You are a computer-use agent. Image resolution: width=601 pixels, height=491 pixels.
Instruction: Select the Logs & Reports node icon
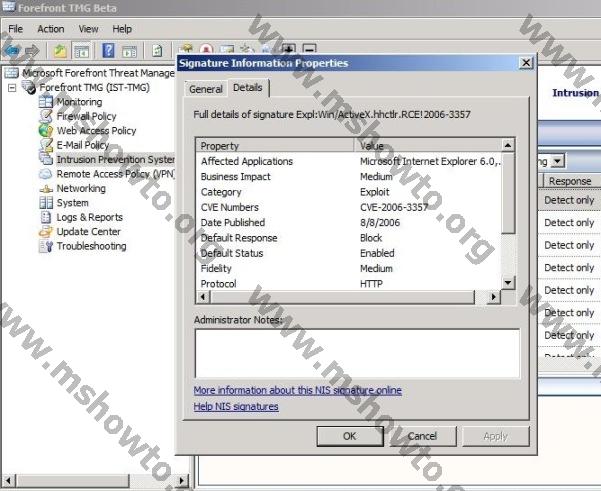click(46, 217)
